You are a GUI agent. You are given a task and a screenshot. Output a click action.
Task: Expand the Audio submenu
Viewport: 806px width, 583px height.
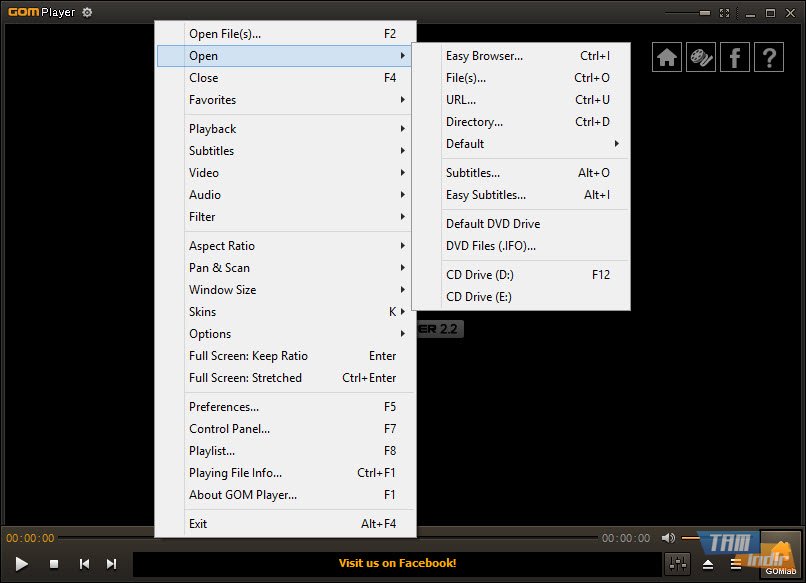tap(286, 195)
